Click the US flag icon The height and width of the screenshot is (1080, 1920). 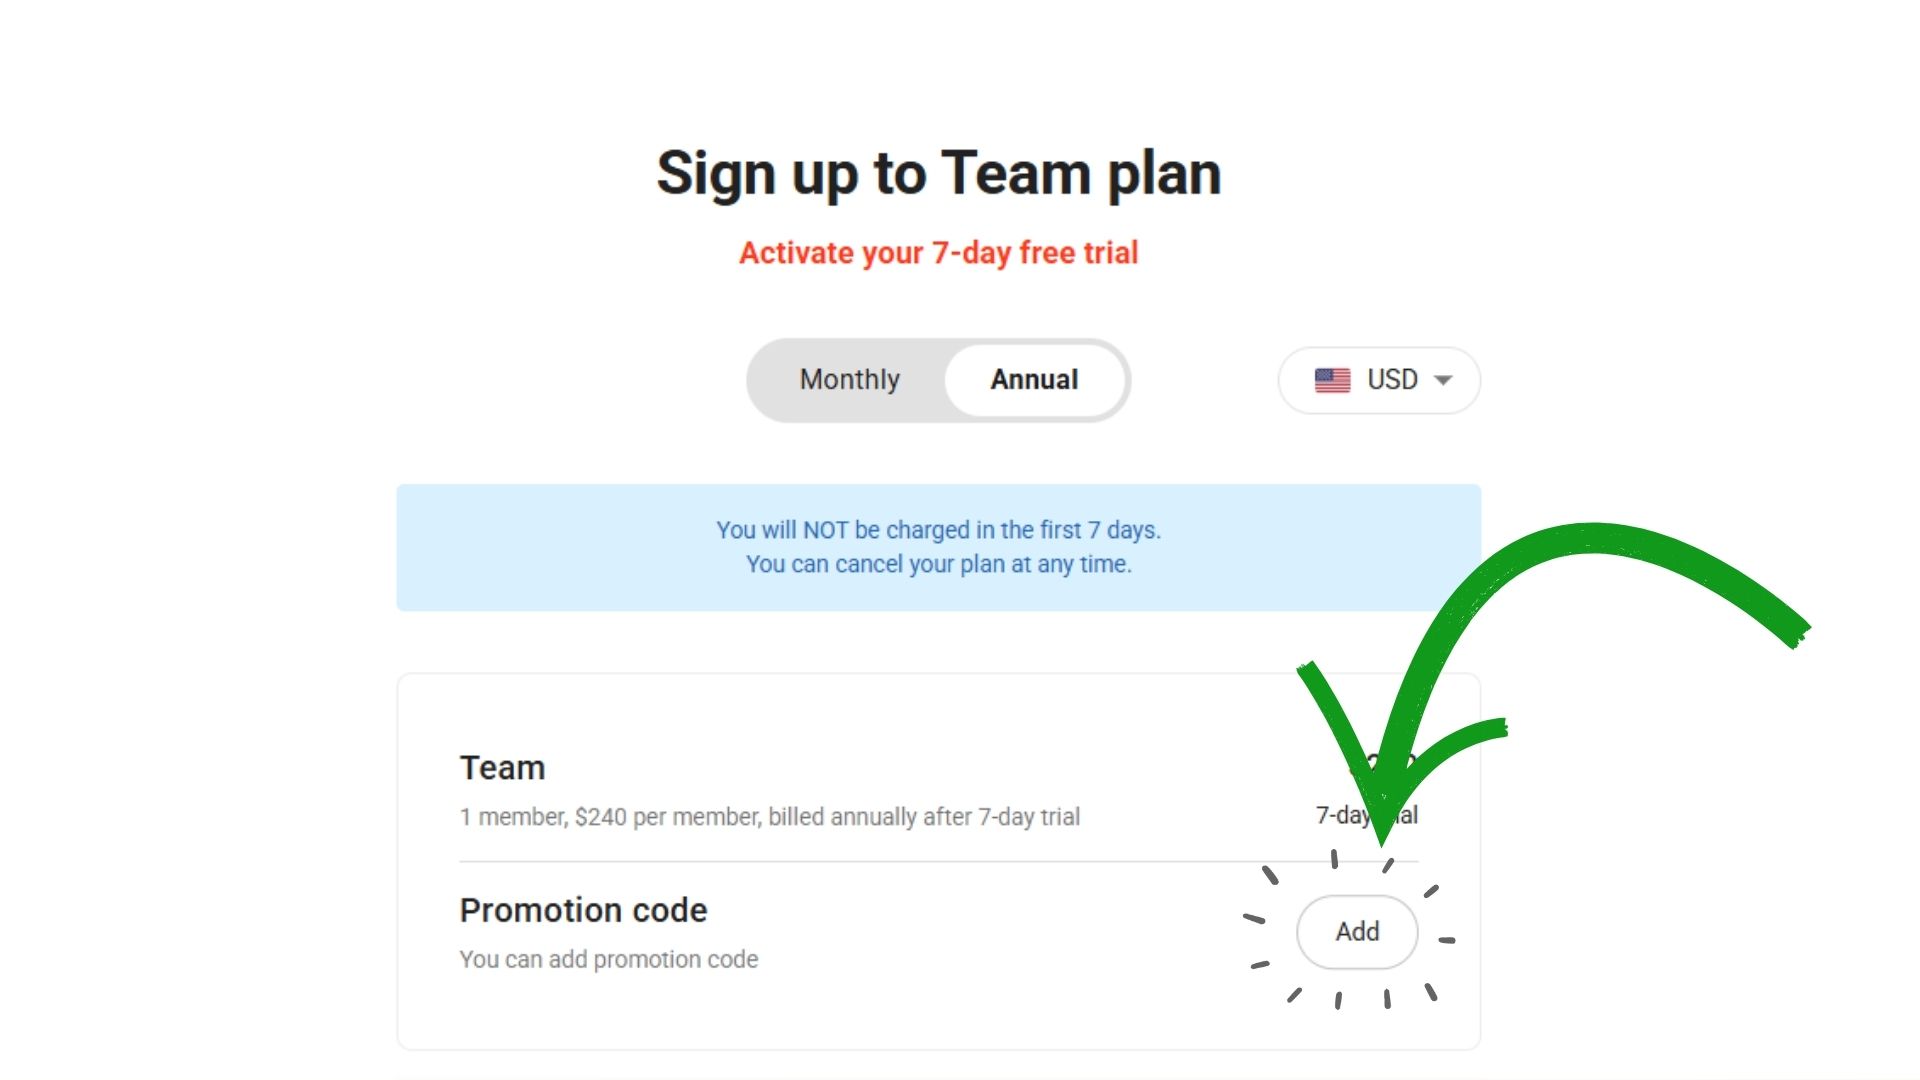tap(1332, 380)
